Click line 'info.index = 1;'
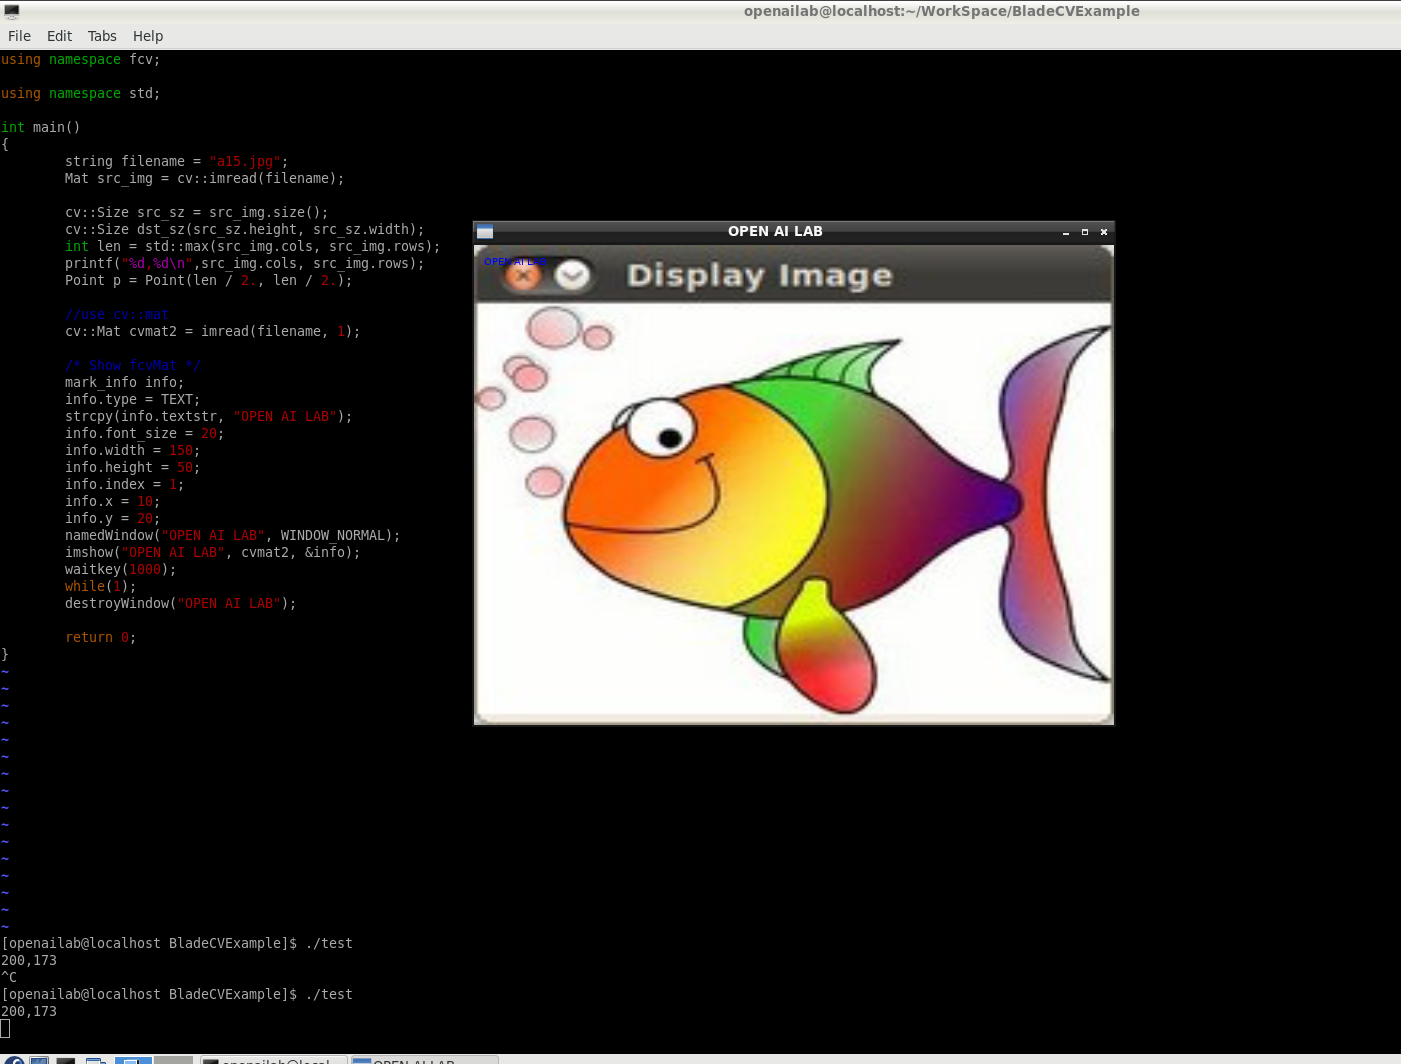 point(124,484)
